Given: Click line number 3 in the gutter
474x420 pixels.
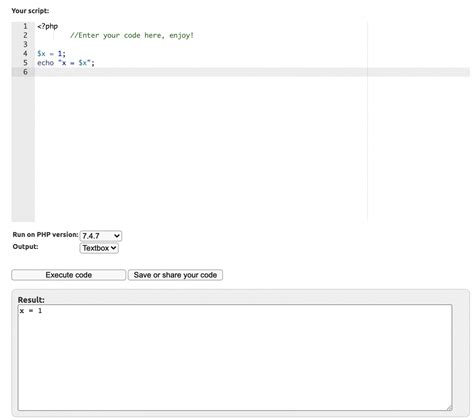Looking at the screenshot, I should (x=25, y=44).
